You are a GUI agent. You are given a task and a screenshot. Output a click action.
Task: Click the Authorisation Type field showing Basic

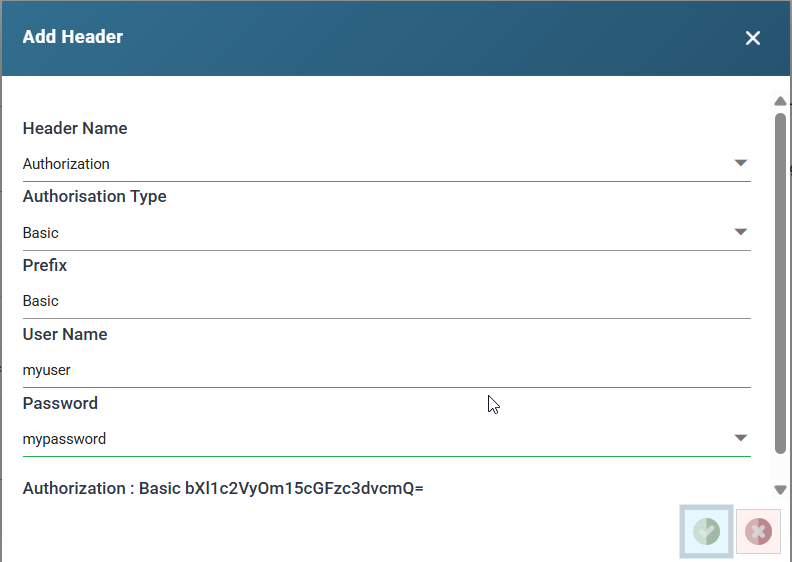[x=370, y=233]
